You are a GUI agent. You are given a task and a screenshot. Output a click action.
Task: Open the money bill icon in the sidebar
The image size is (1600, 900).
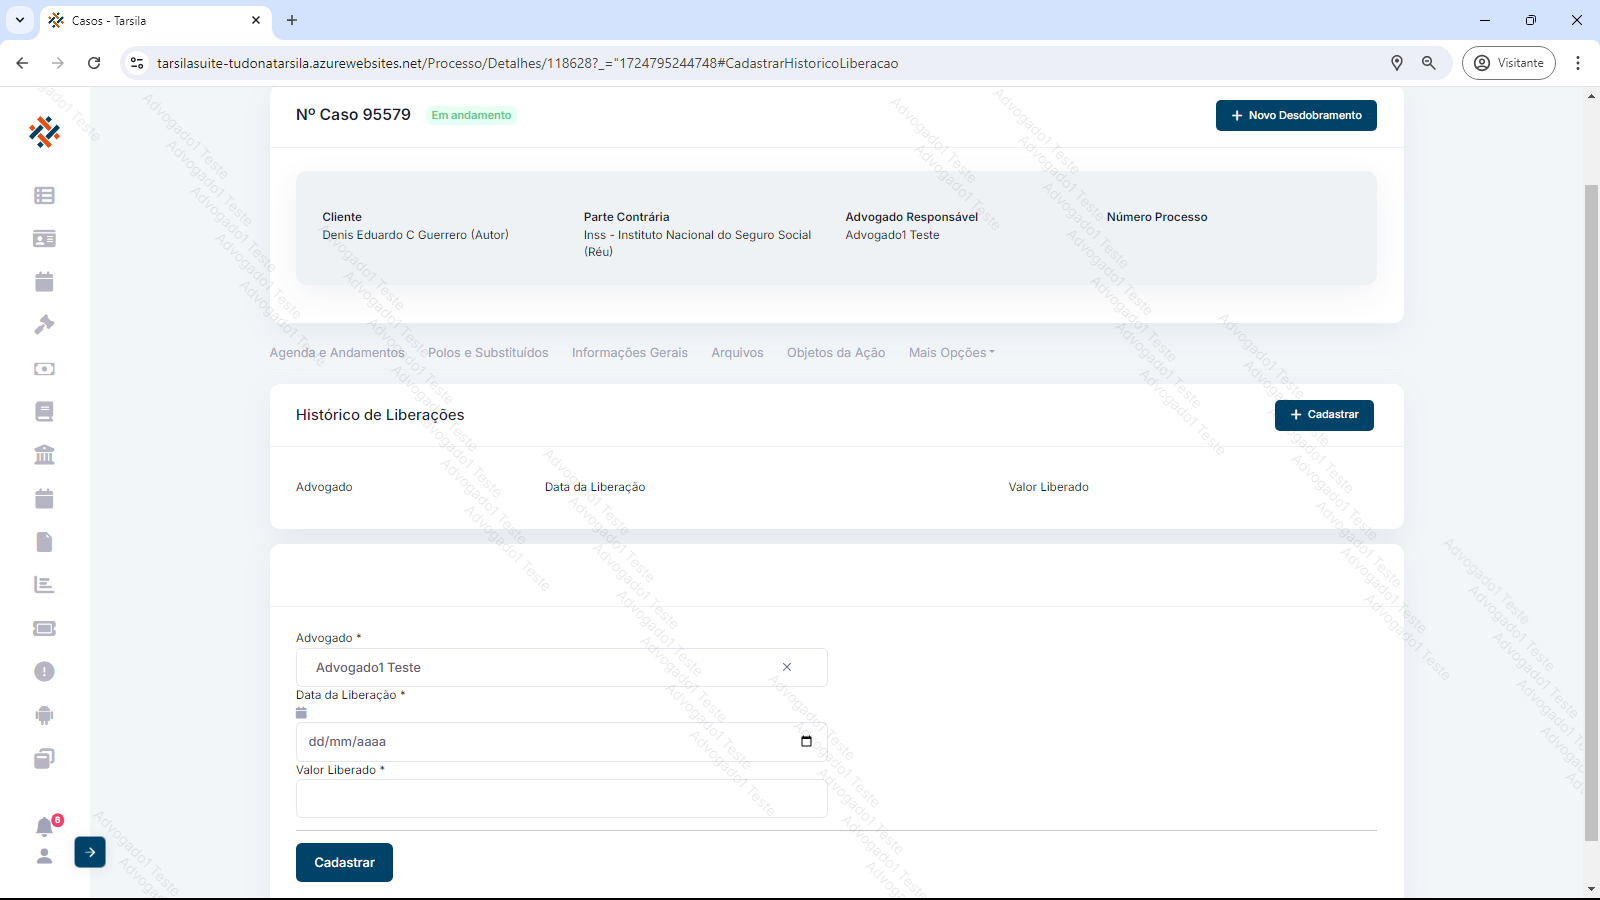[44, 369]
